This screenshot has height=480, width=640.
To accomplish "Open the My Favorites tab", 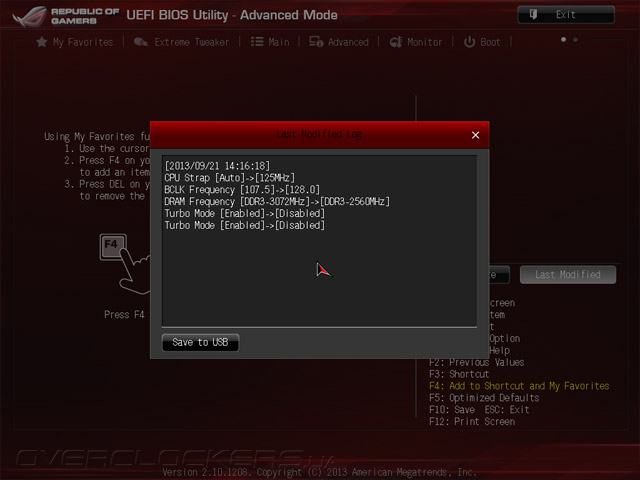I will (75, 42).
